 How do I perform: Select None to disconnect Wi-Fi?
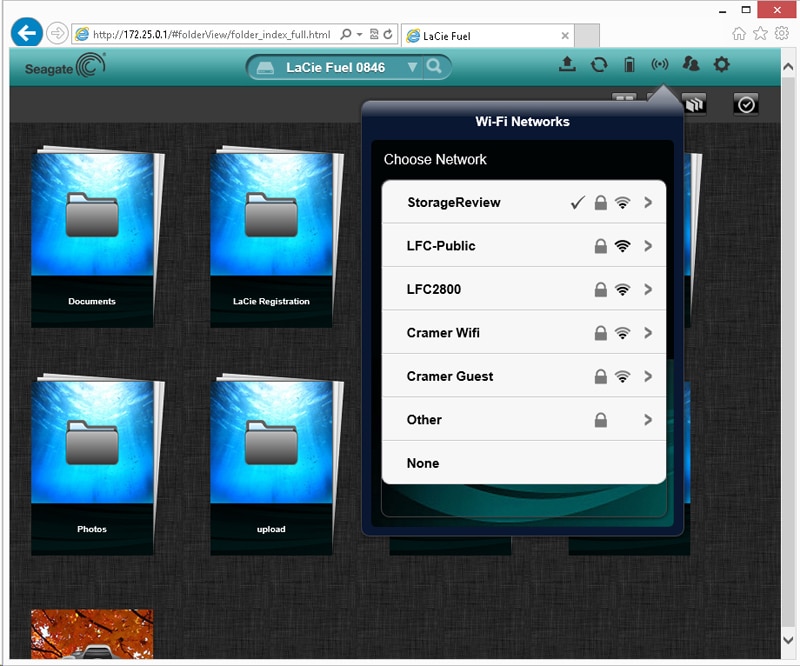(524, 463)
